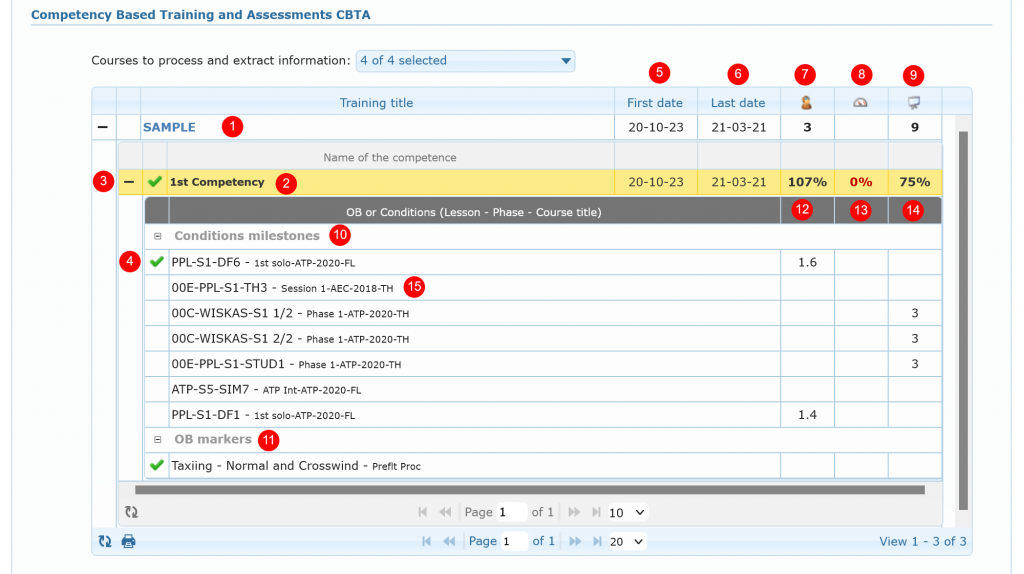Click green checkmark on 1st Competency row
Screen dimensions: 1024x574
point(154,182)
